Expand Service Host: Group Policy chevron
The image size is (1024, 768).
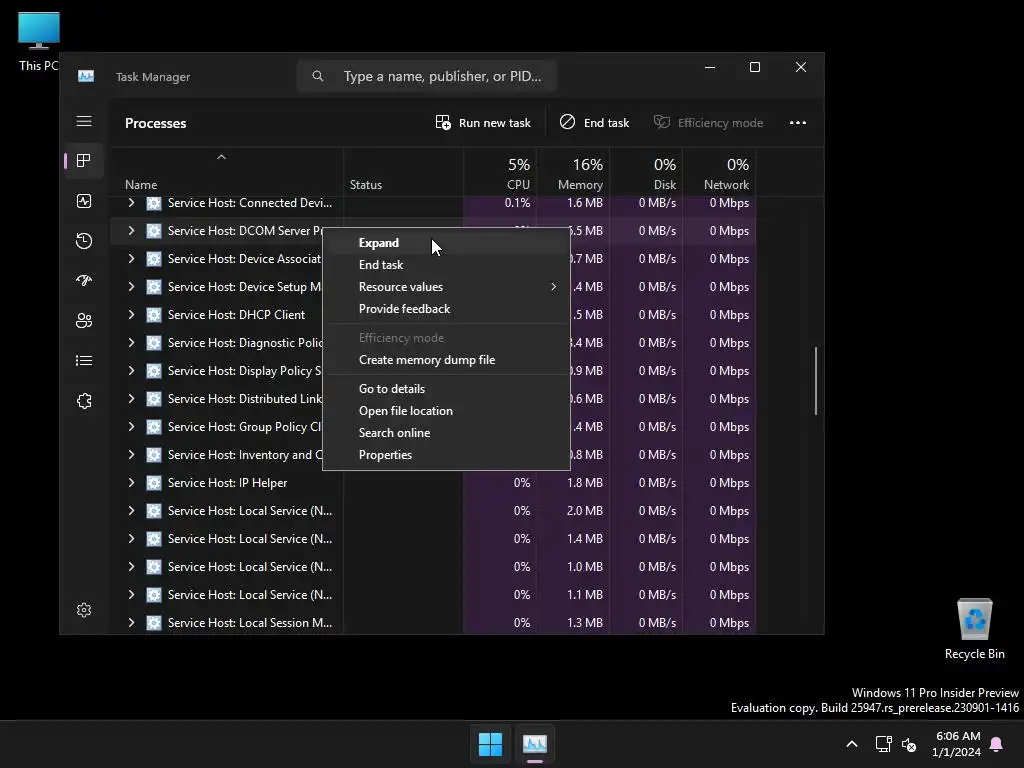[x=131, y=427]
